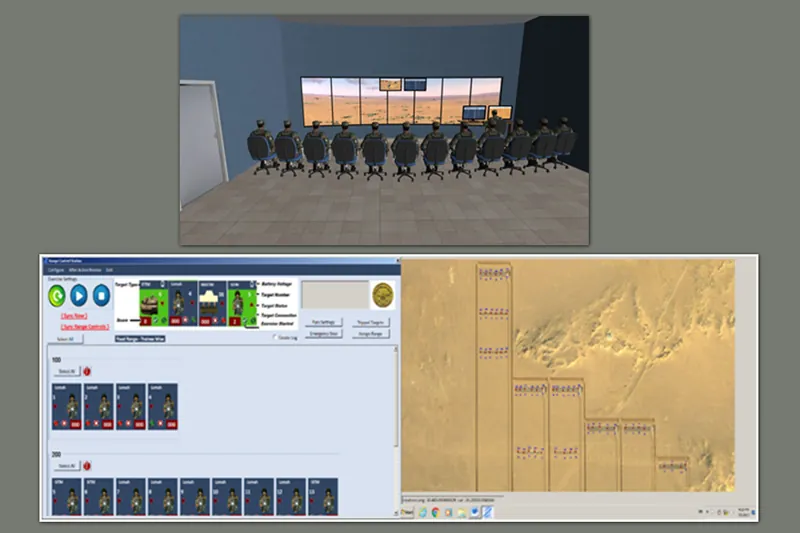Click the system tray clock
Viewport: 800px width, 533px height.
(x=743, y=512)
